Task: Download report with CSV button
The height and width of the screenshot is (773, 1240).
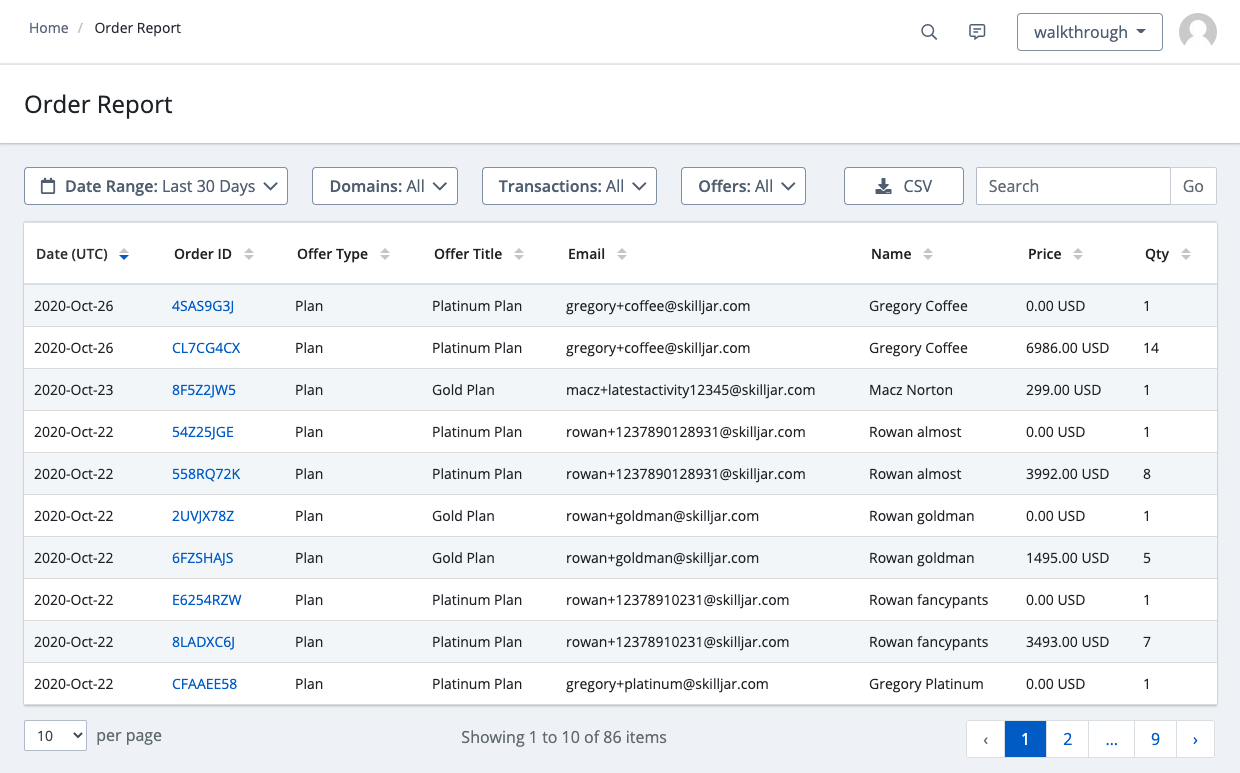Action: click(904, 186)
